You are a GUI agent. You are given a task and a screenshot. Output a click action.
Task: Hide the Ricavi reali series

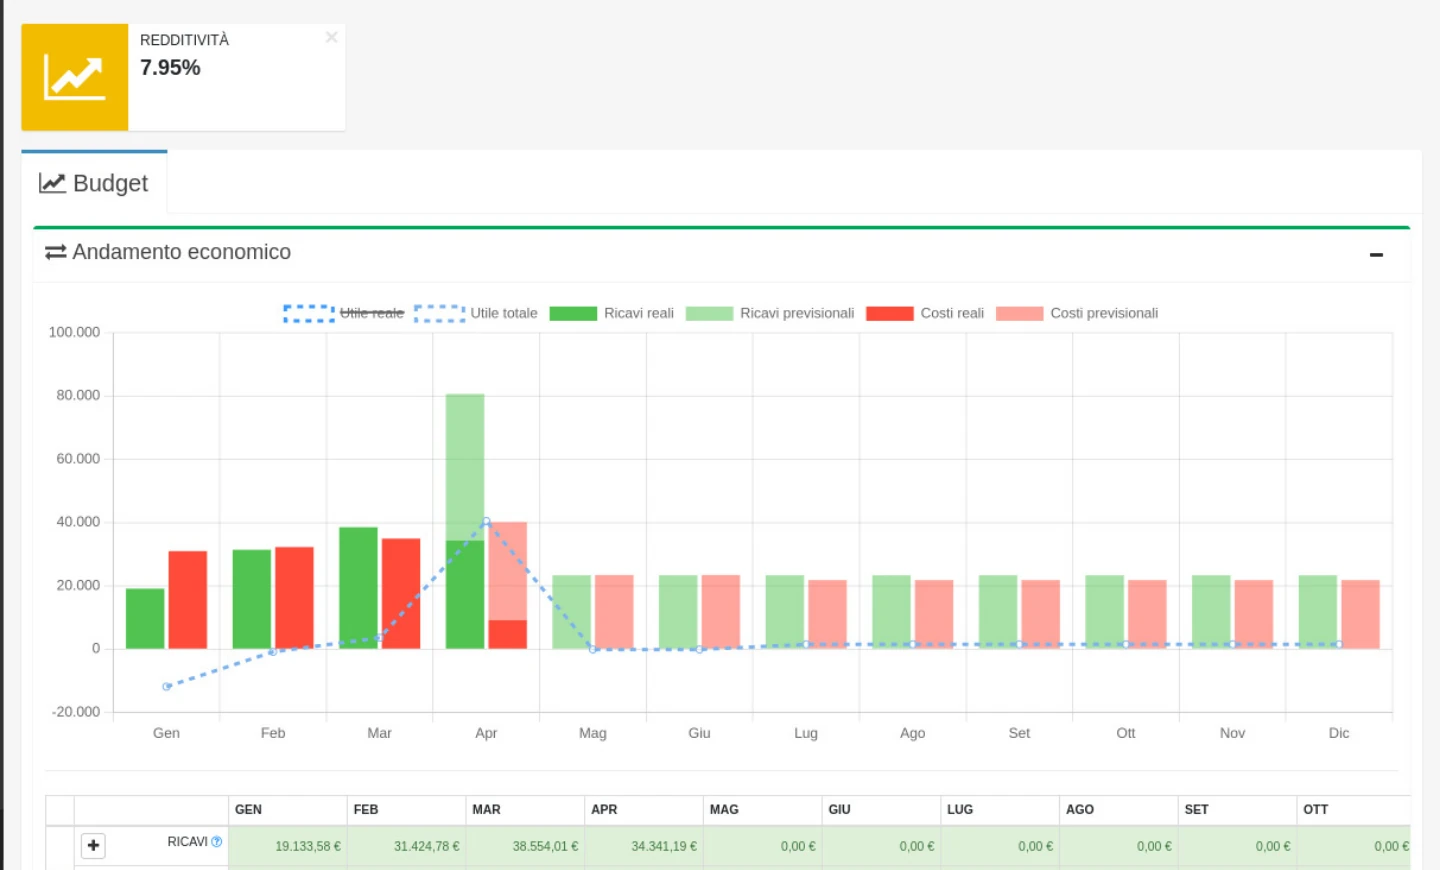coord(612,313)
